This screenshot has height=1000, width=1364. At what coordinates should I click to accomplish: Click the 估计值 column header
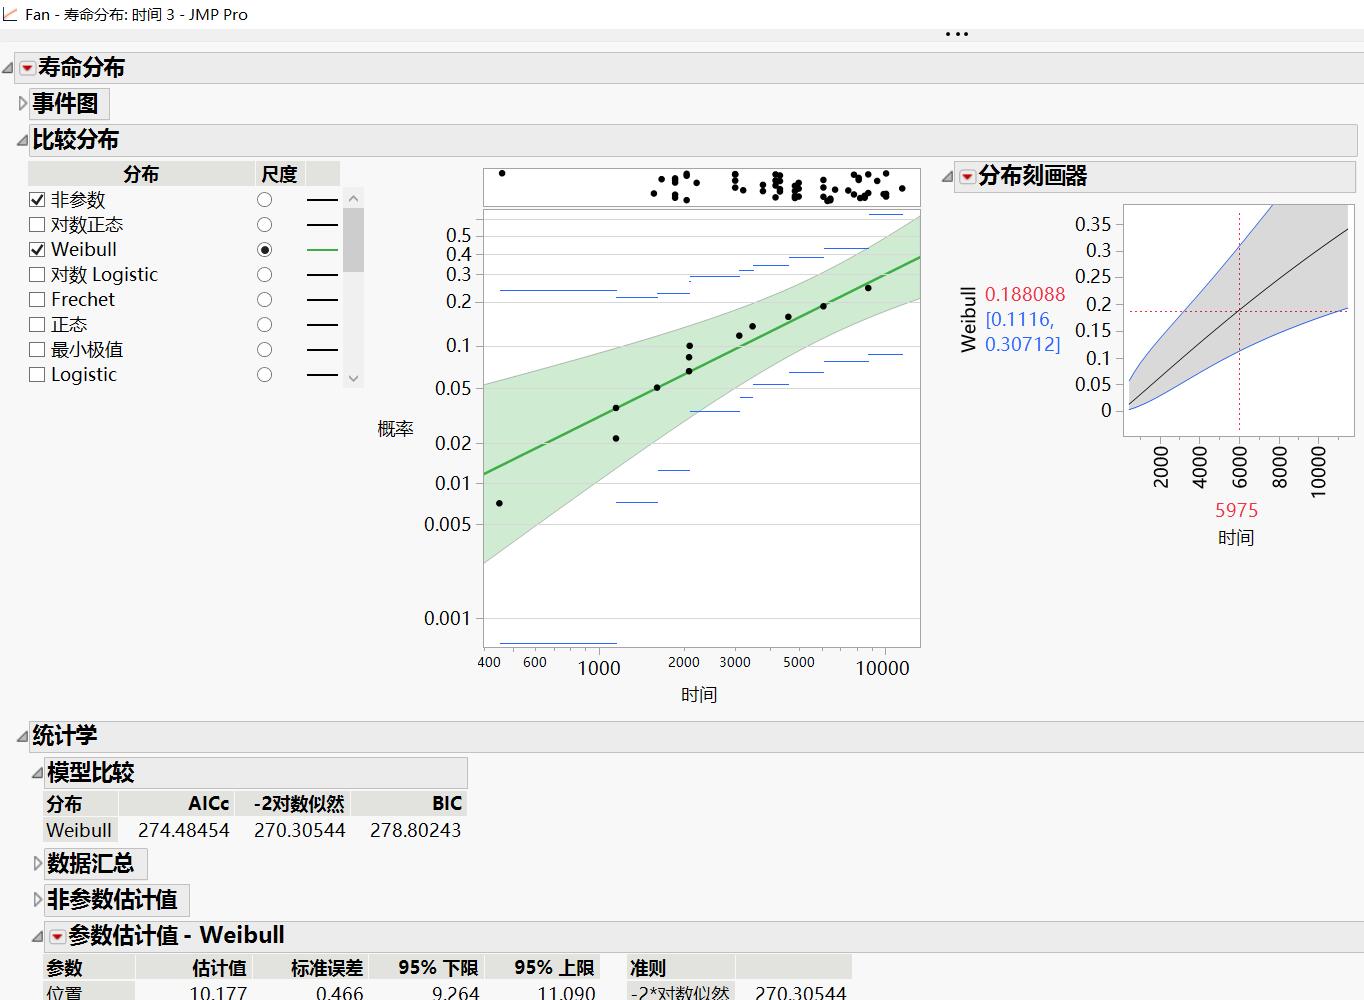pyautogui.click(x=193, y=967)
